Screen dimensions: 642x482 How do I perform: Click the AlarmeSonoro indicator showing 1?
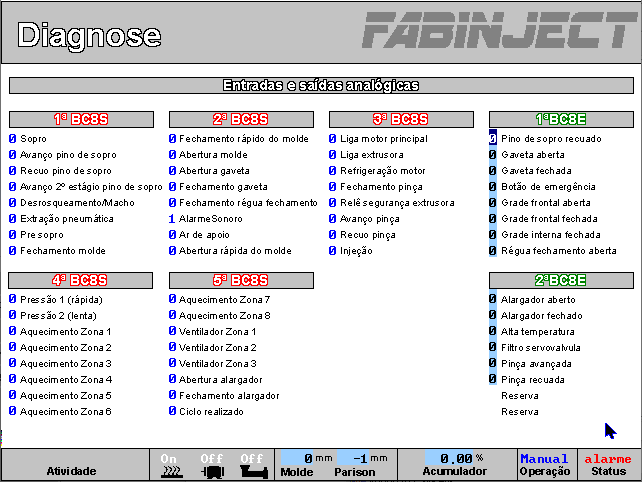click(x=173, y=219)
